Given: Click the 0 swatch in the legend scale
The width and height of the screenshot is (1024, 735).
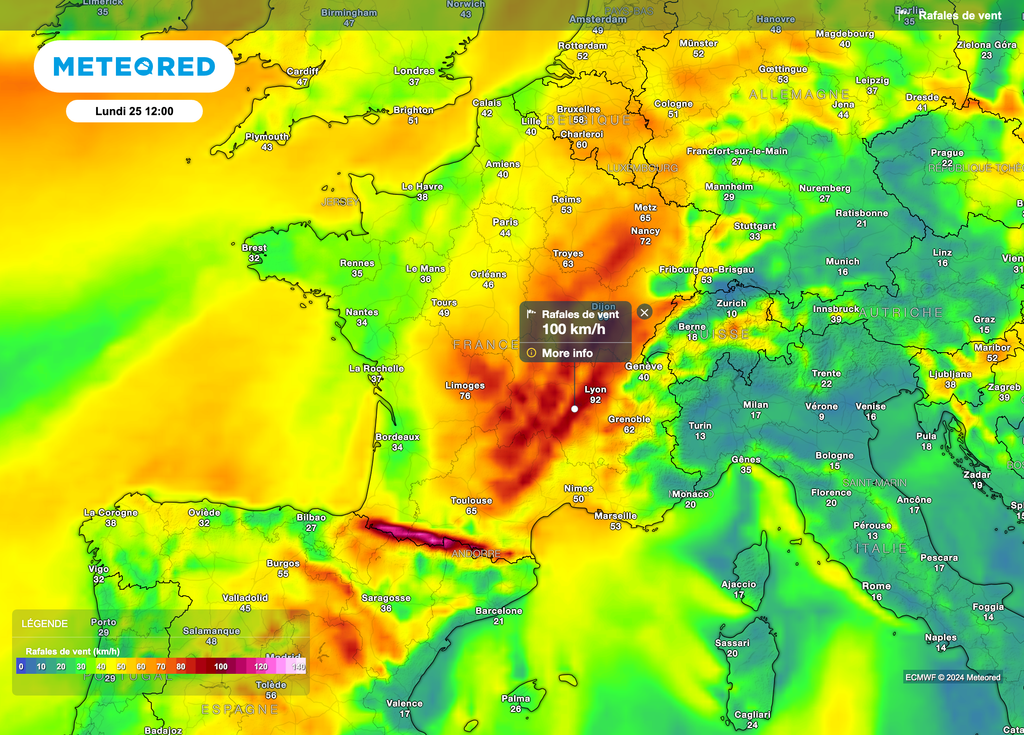Looking at the screenshot, I should 22,666.
